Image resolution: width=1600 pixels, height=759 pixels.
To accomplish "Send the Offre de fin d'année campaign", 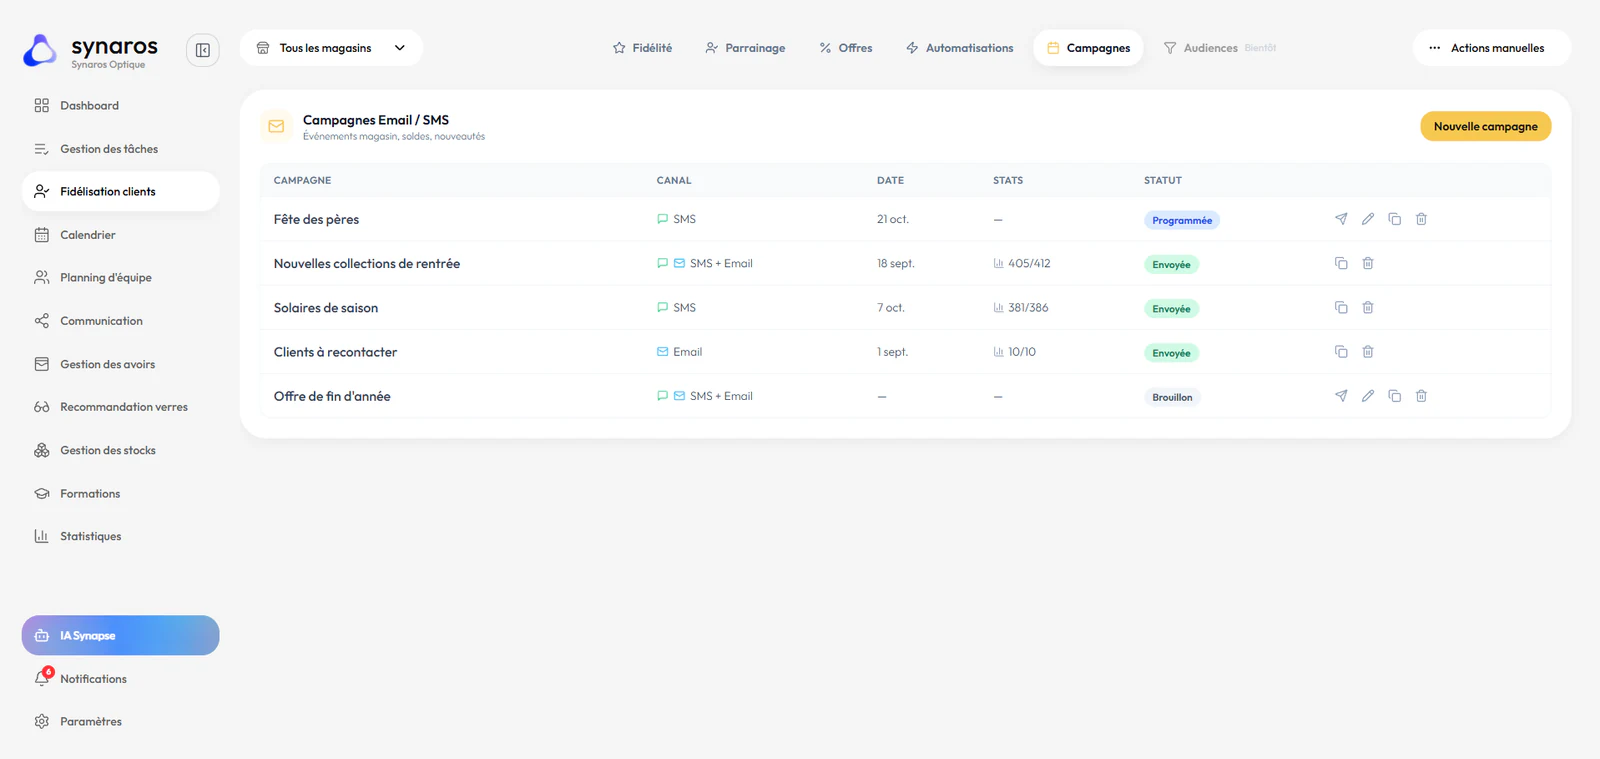I will tap(1341, 396).
